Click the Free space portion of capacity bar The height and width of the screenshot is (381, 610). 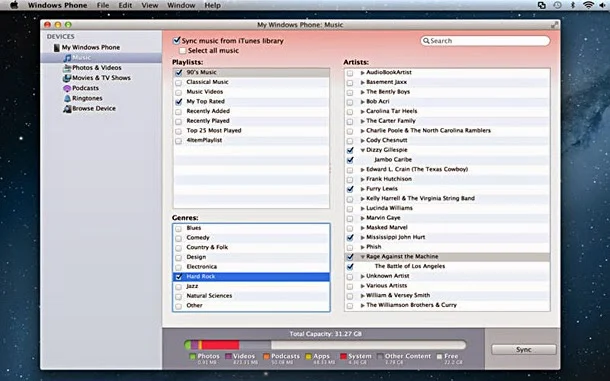(x=368, y=345)
